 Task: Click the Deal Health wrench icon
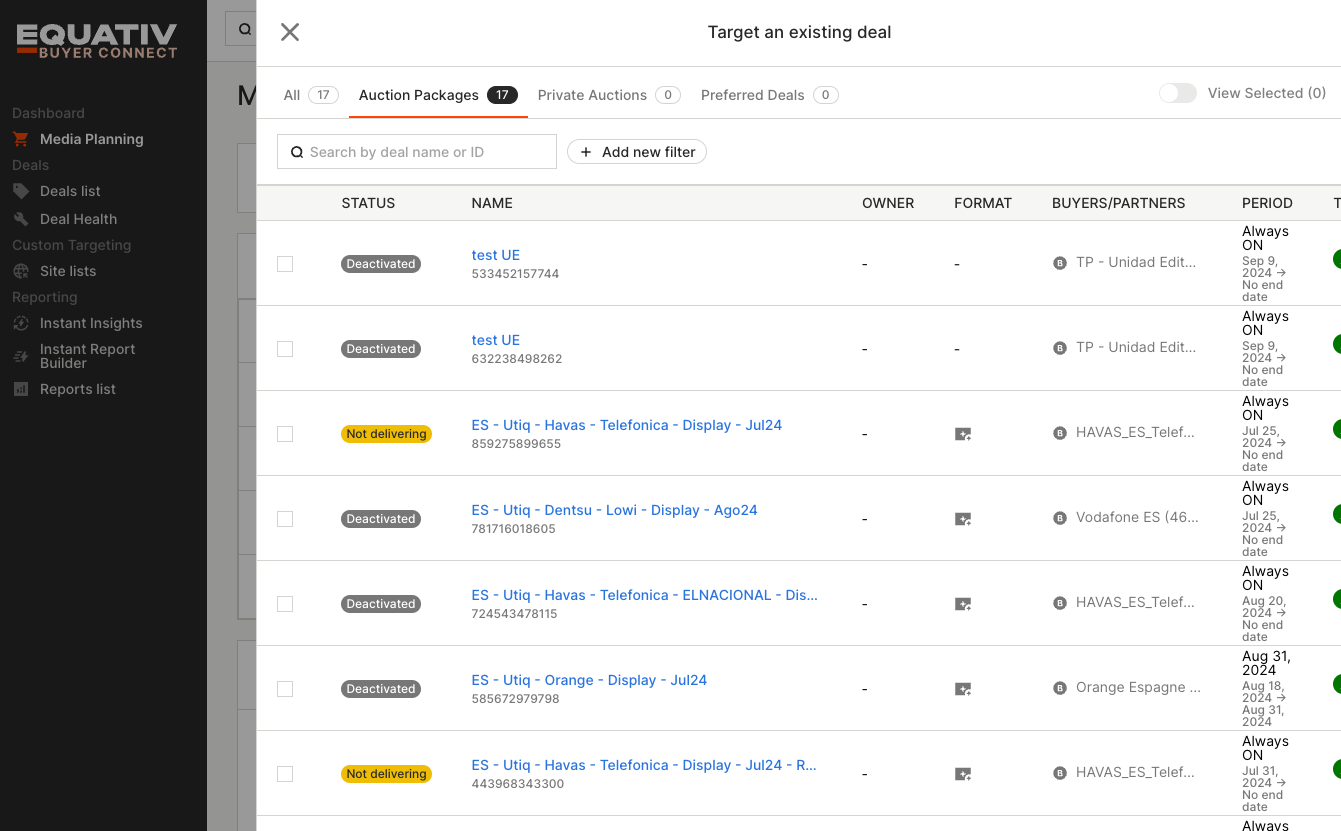[x=20, y=219]
